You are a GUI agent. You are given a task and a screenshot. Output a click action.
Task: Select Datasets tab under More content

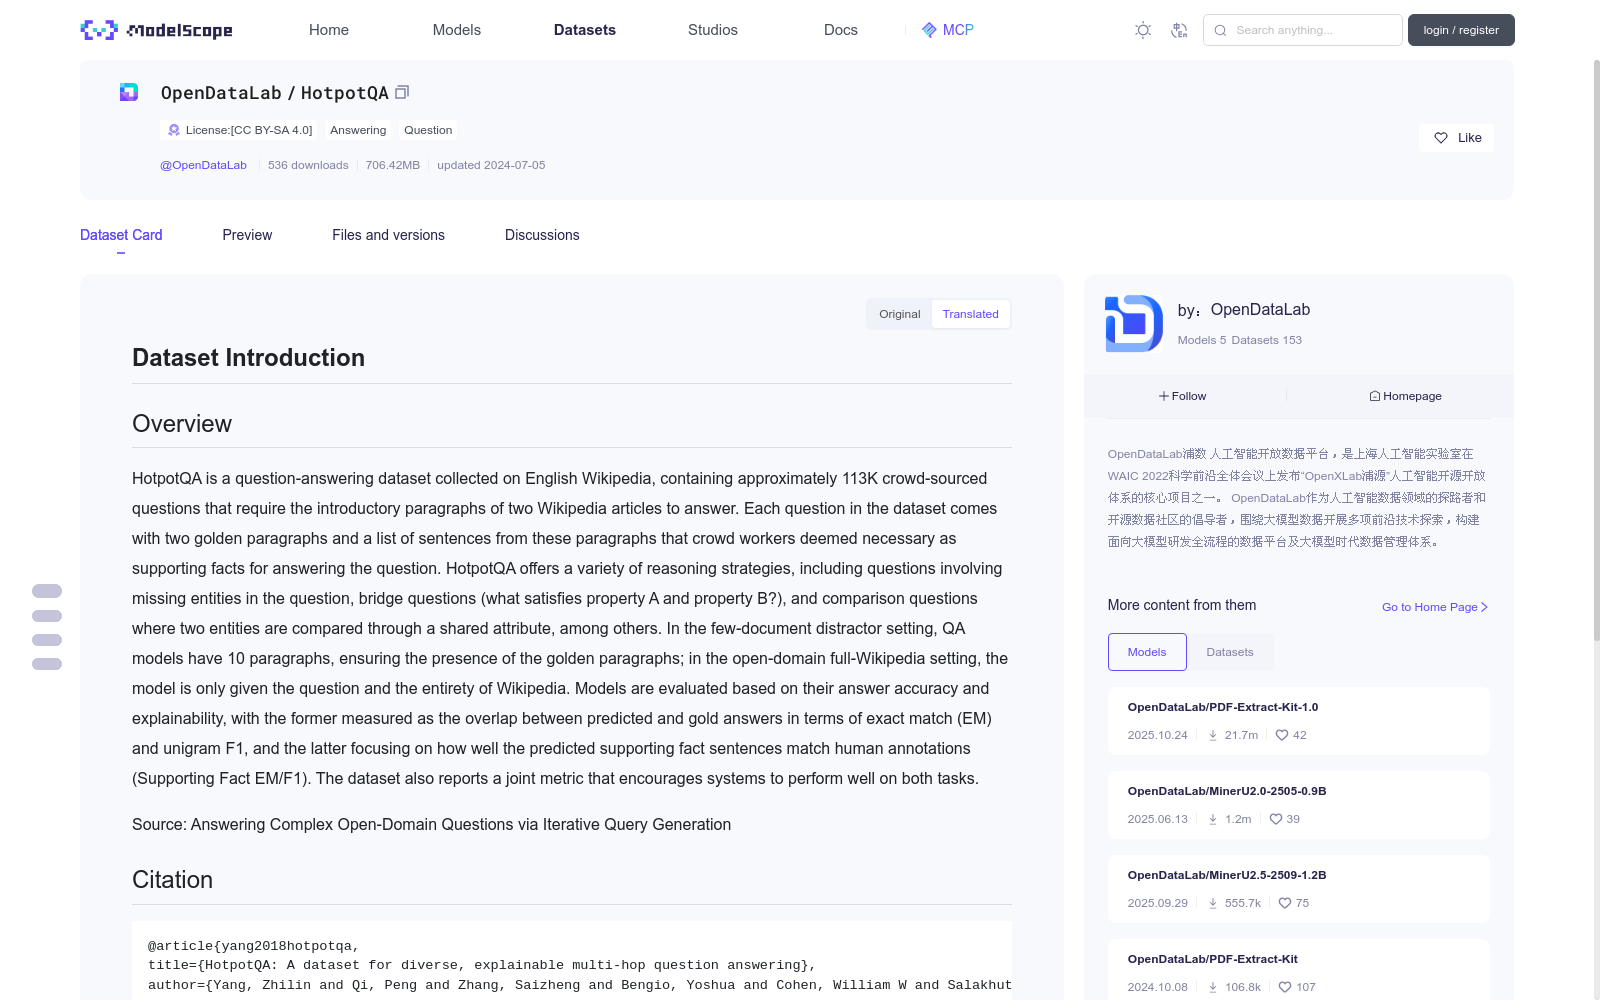1230,652
